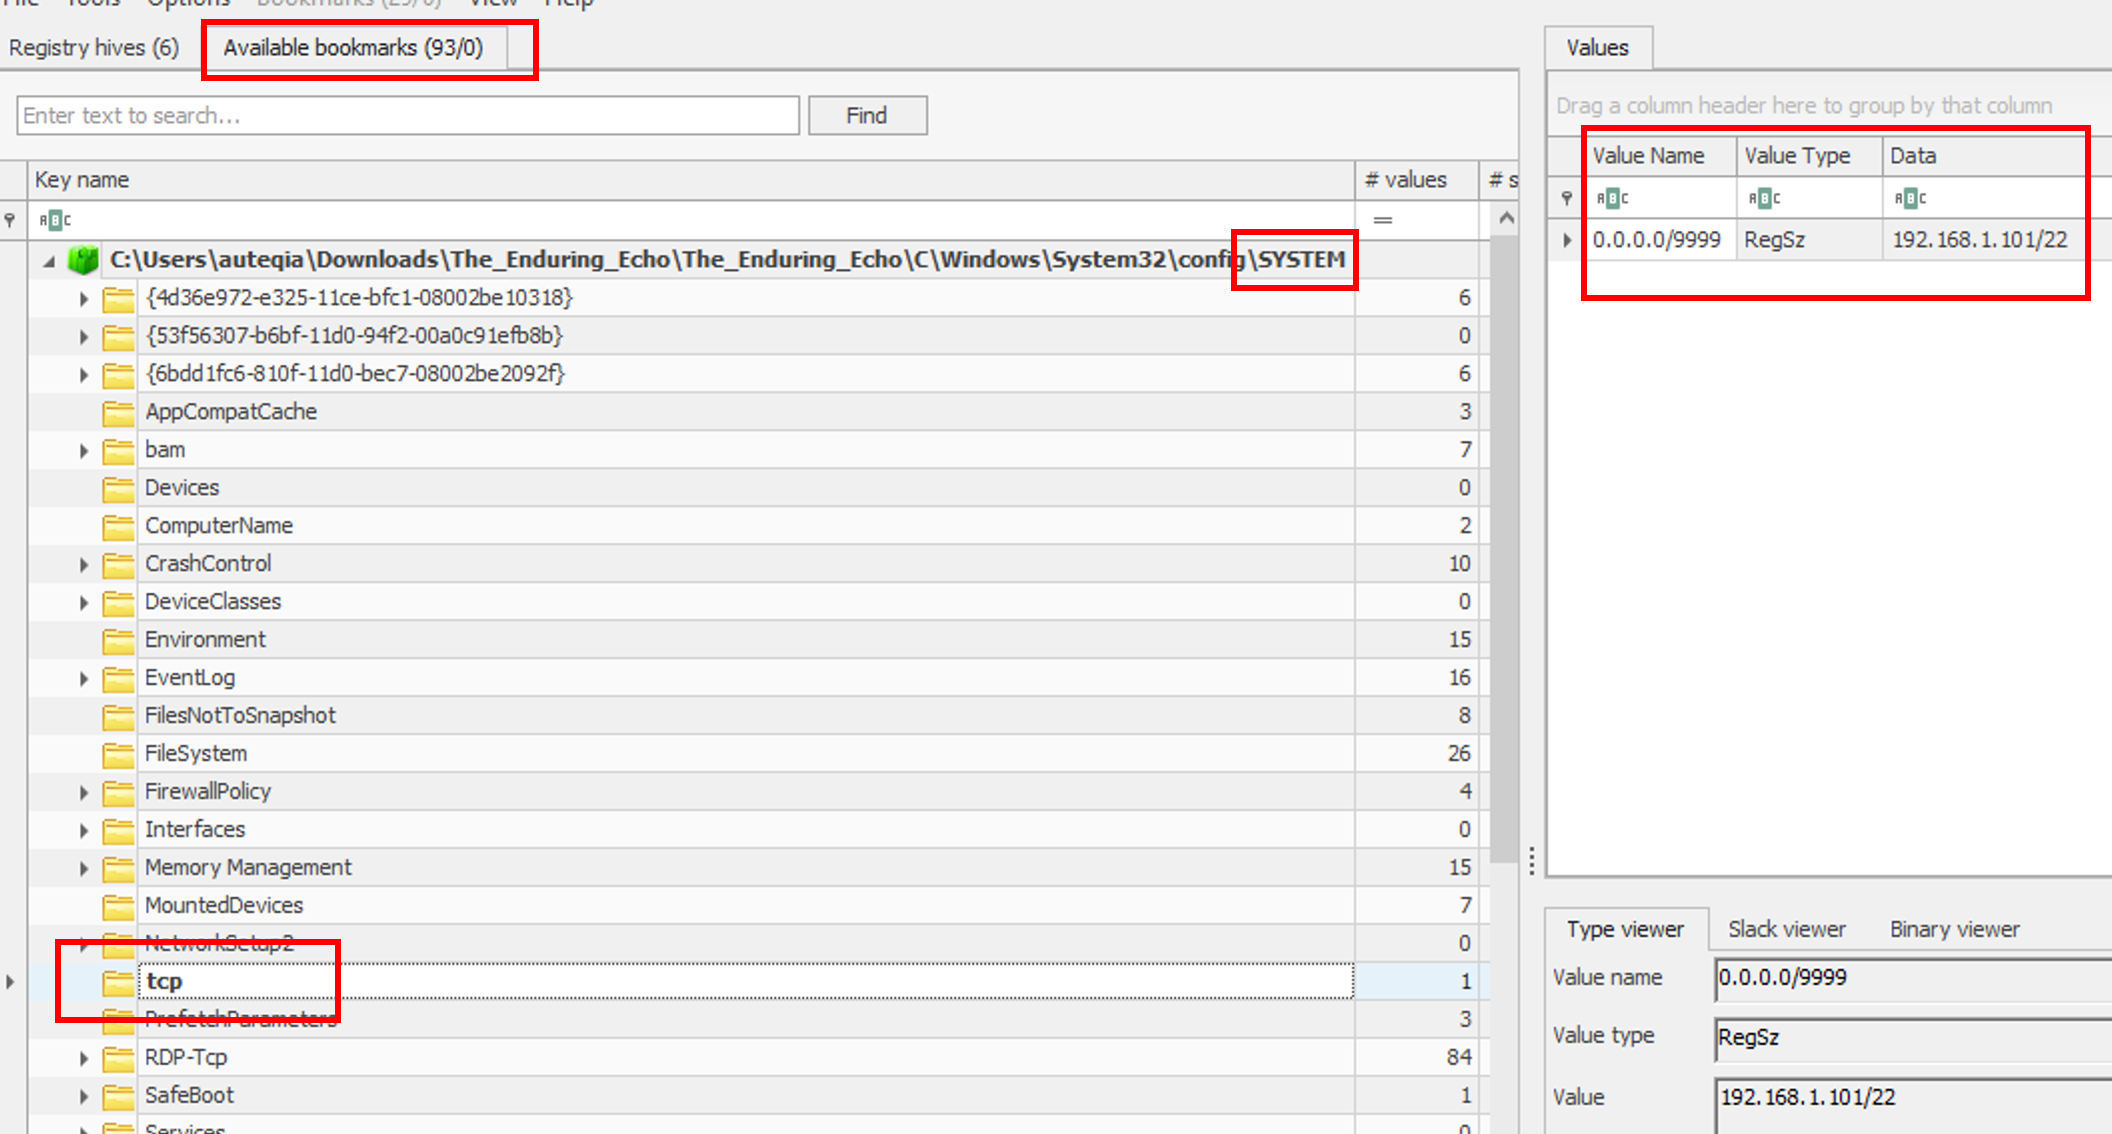2112x1134 pixels.
Task: Select the 0.0.0.0/9999 value row
Action: [x=1656, y=240]
